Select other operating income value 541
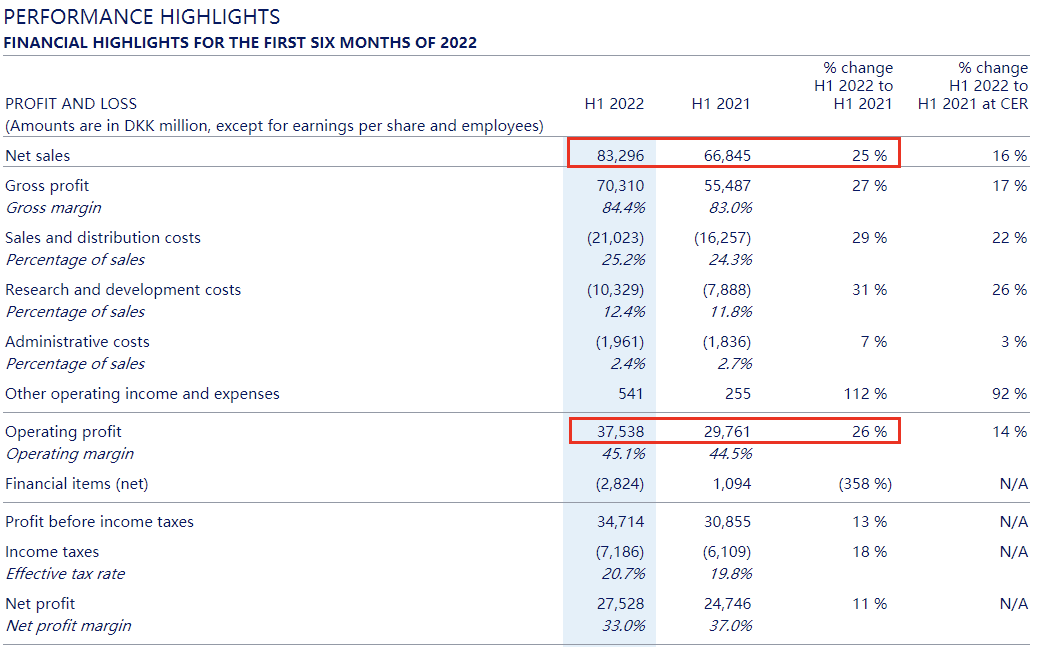The width and height of the screenshot is (1042, 647). (631, 394)
